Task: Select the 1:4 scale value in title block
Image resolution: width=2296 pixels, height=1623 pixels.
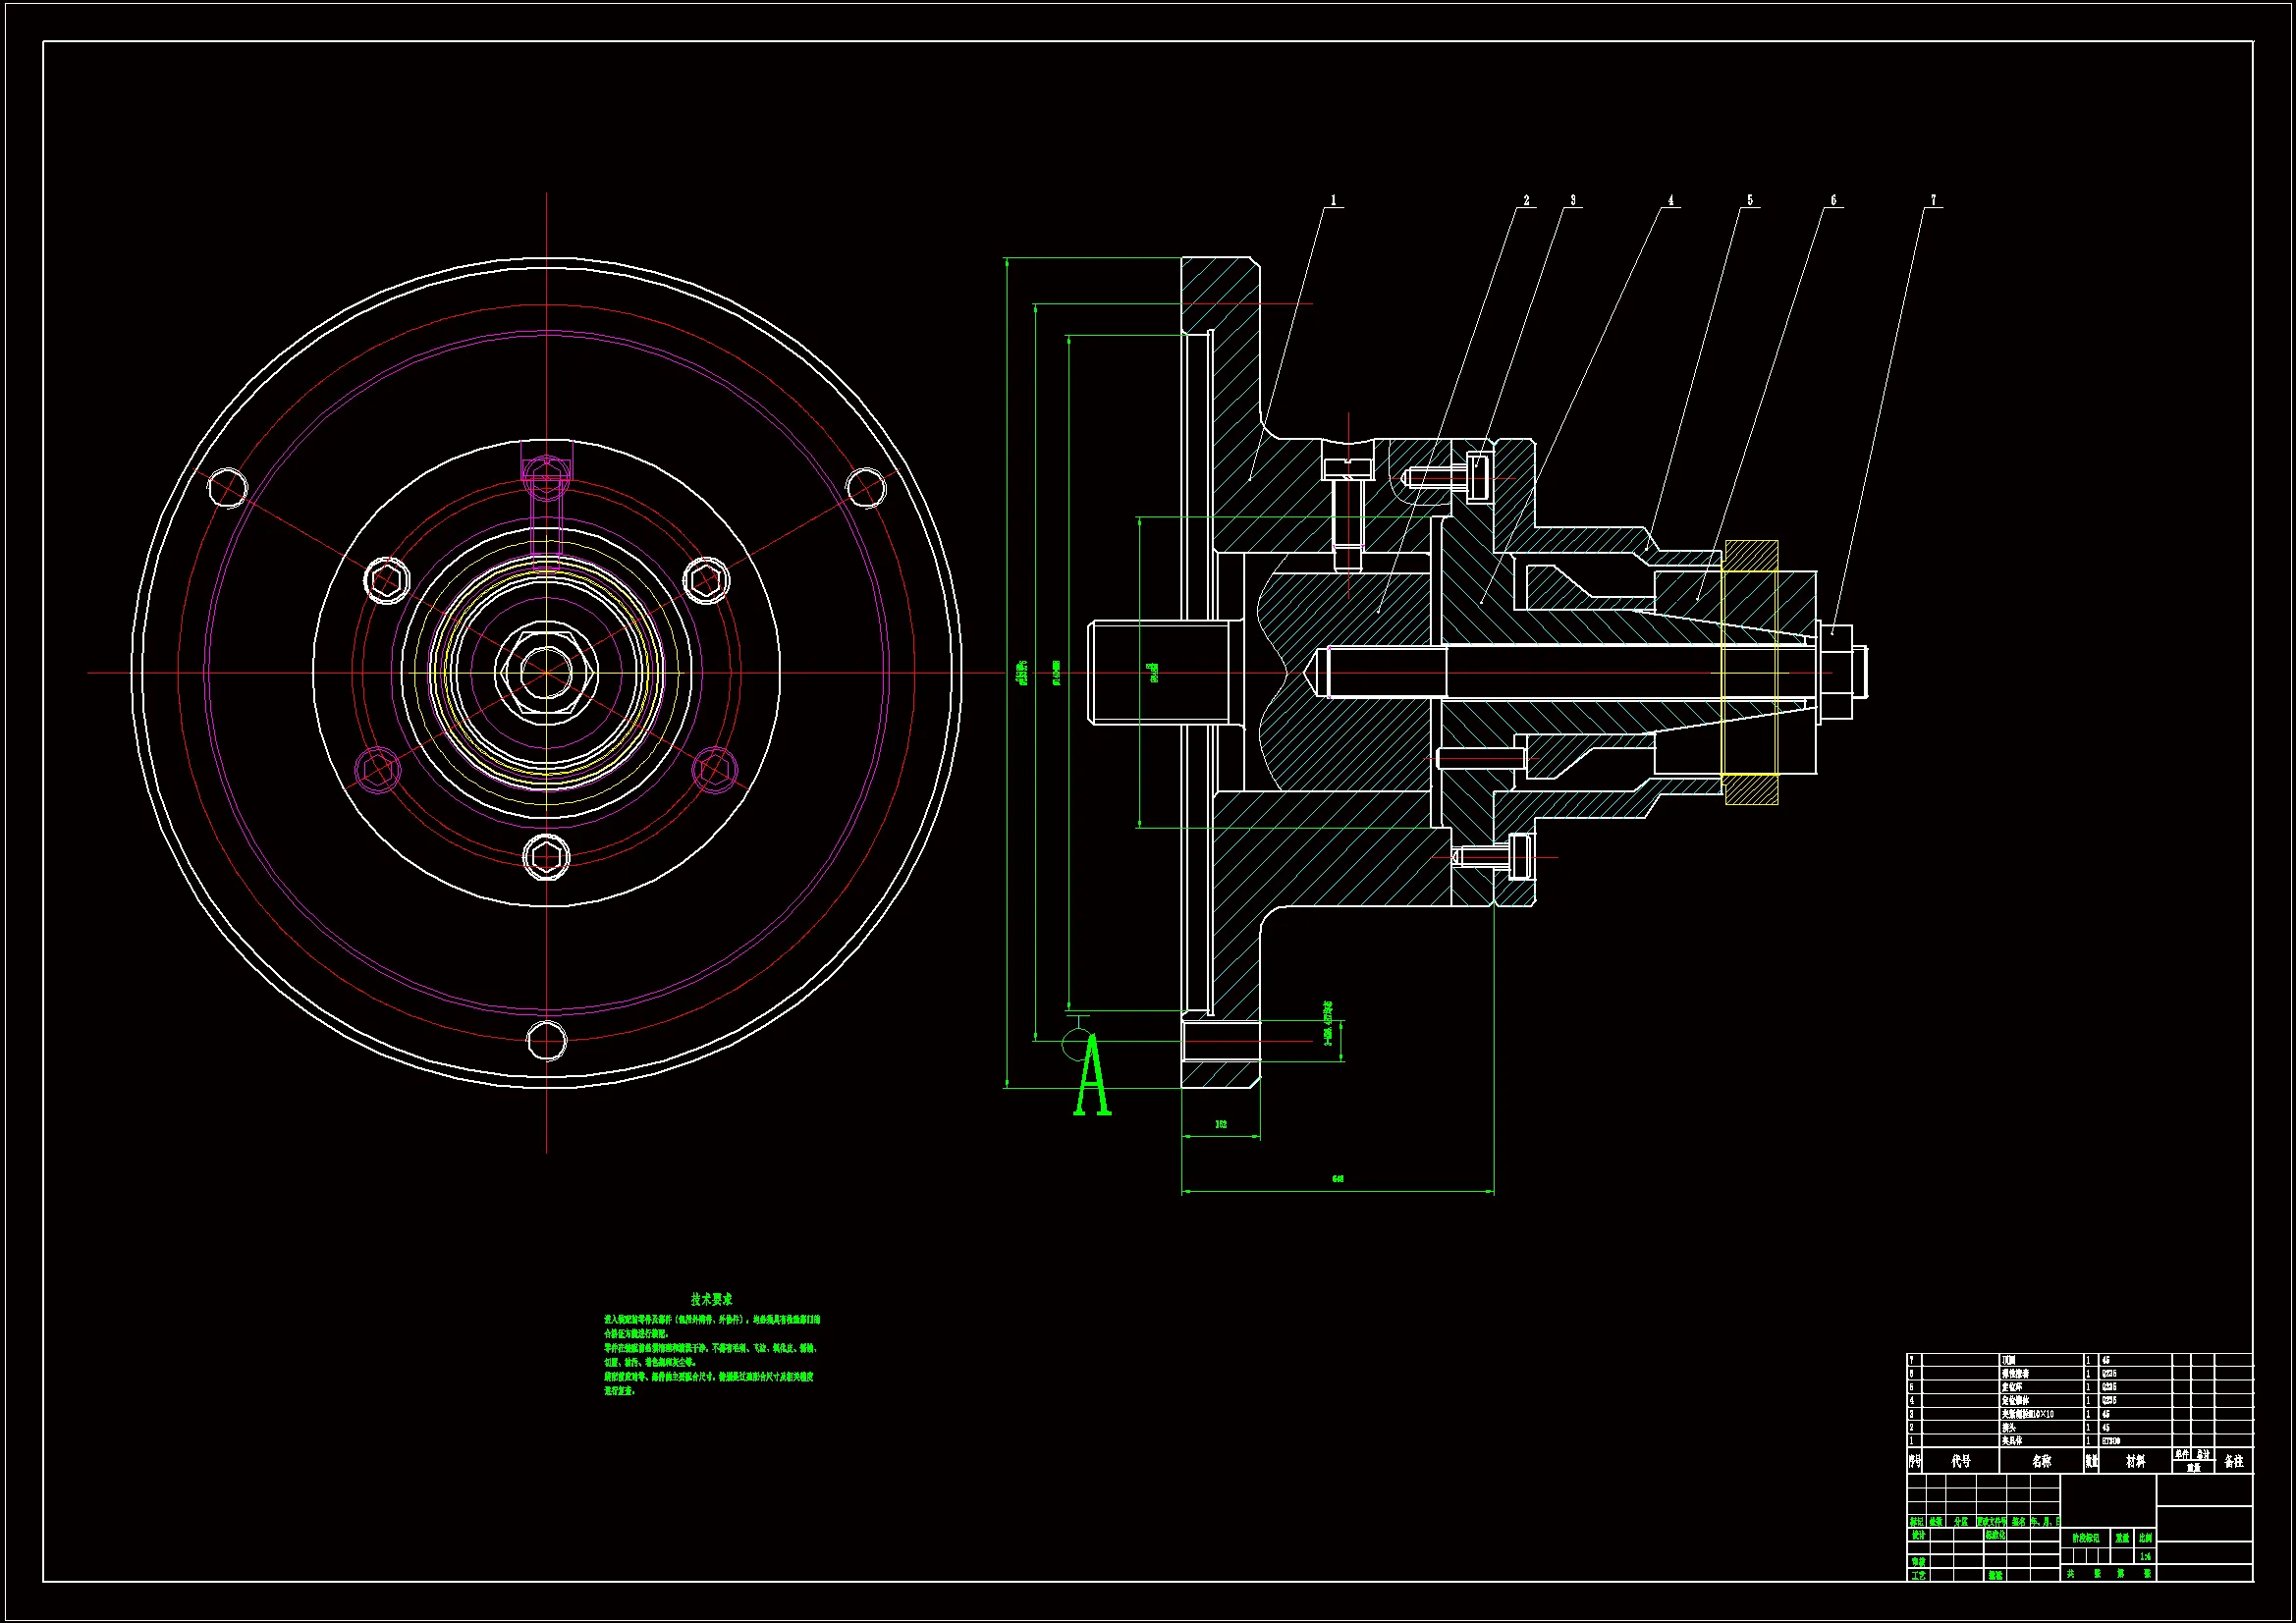Action: [x=2144, y=1557]
